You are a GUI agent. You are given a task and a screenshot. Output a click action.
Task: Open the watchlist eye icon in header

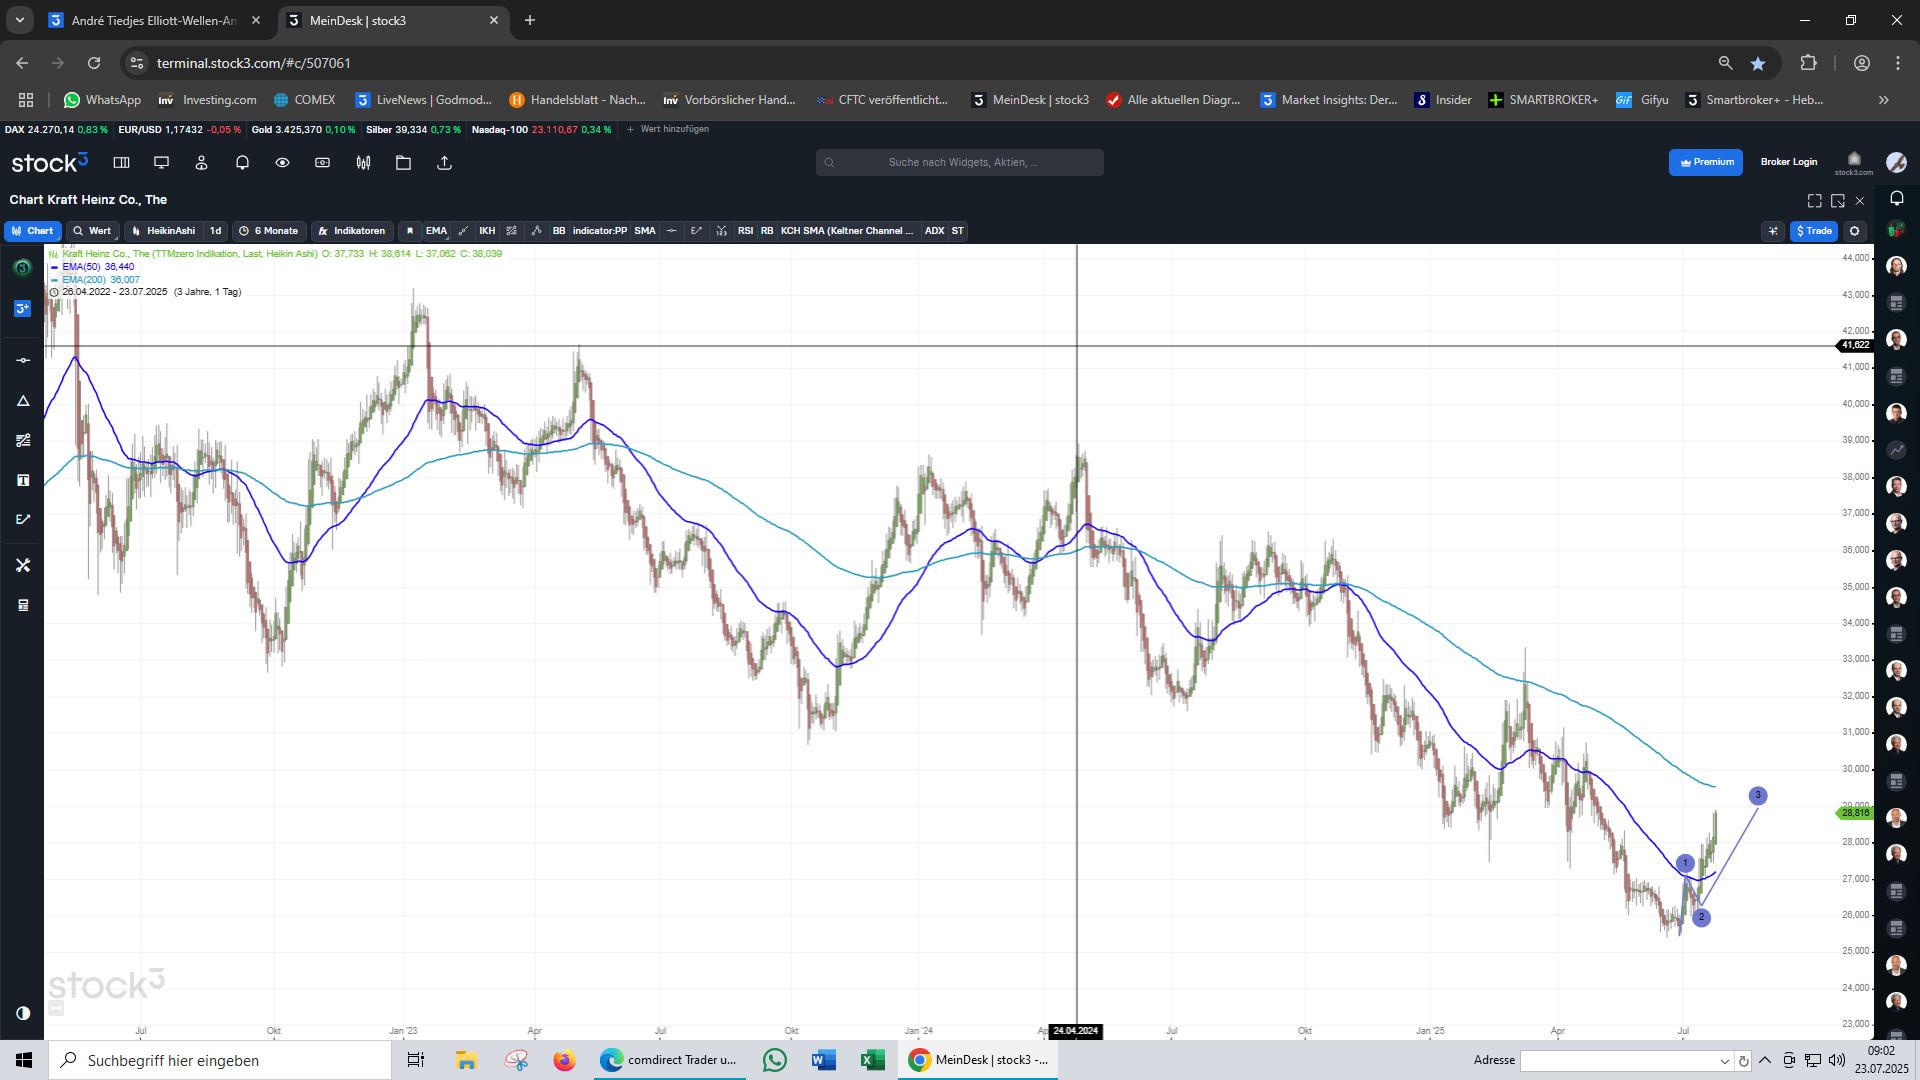(282, 163)
